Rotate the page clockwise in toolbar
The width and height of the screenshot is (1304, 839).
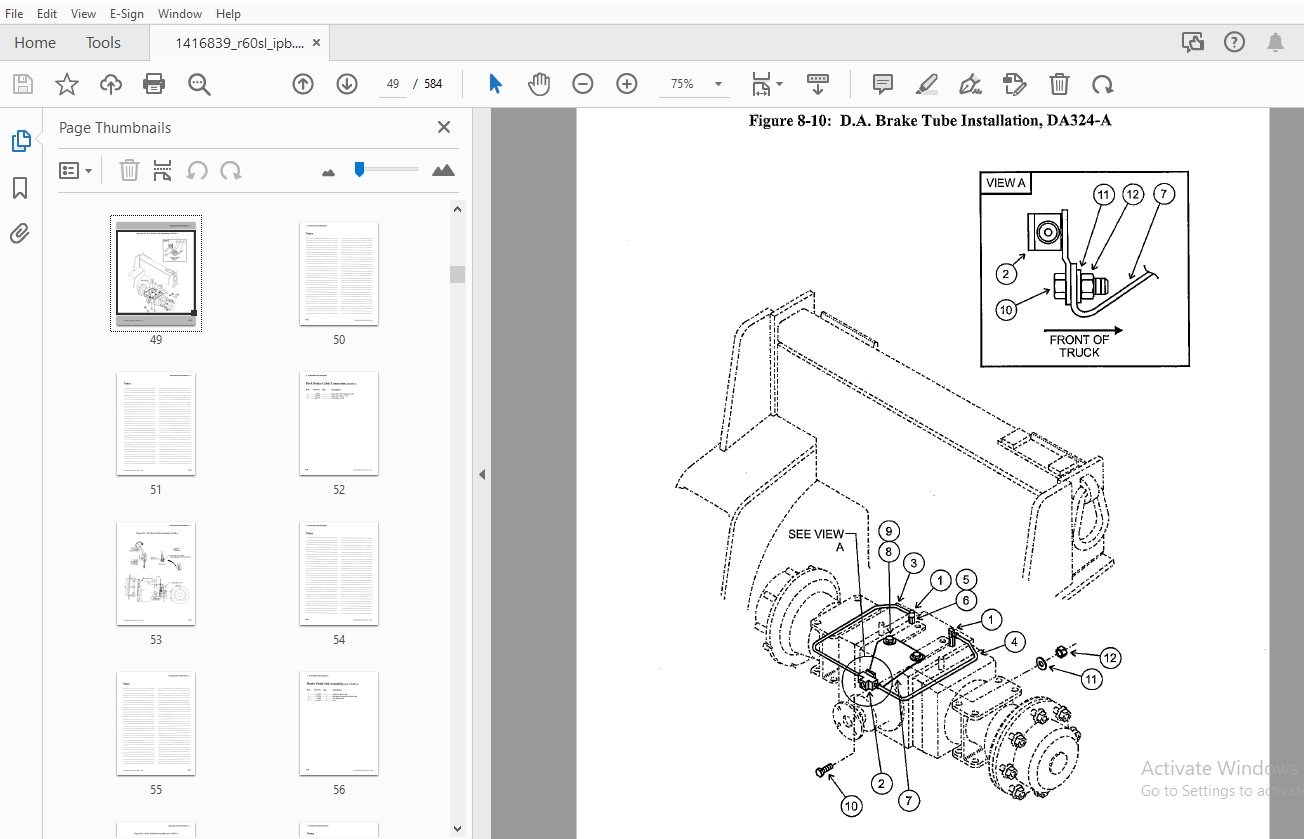1102,84
